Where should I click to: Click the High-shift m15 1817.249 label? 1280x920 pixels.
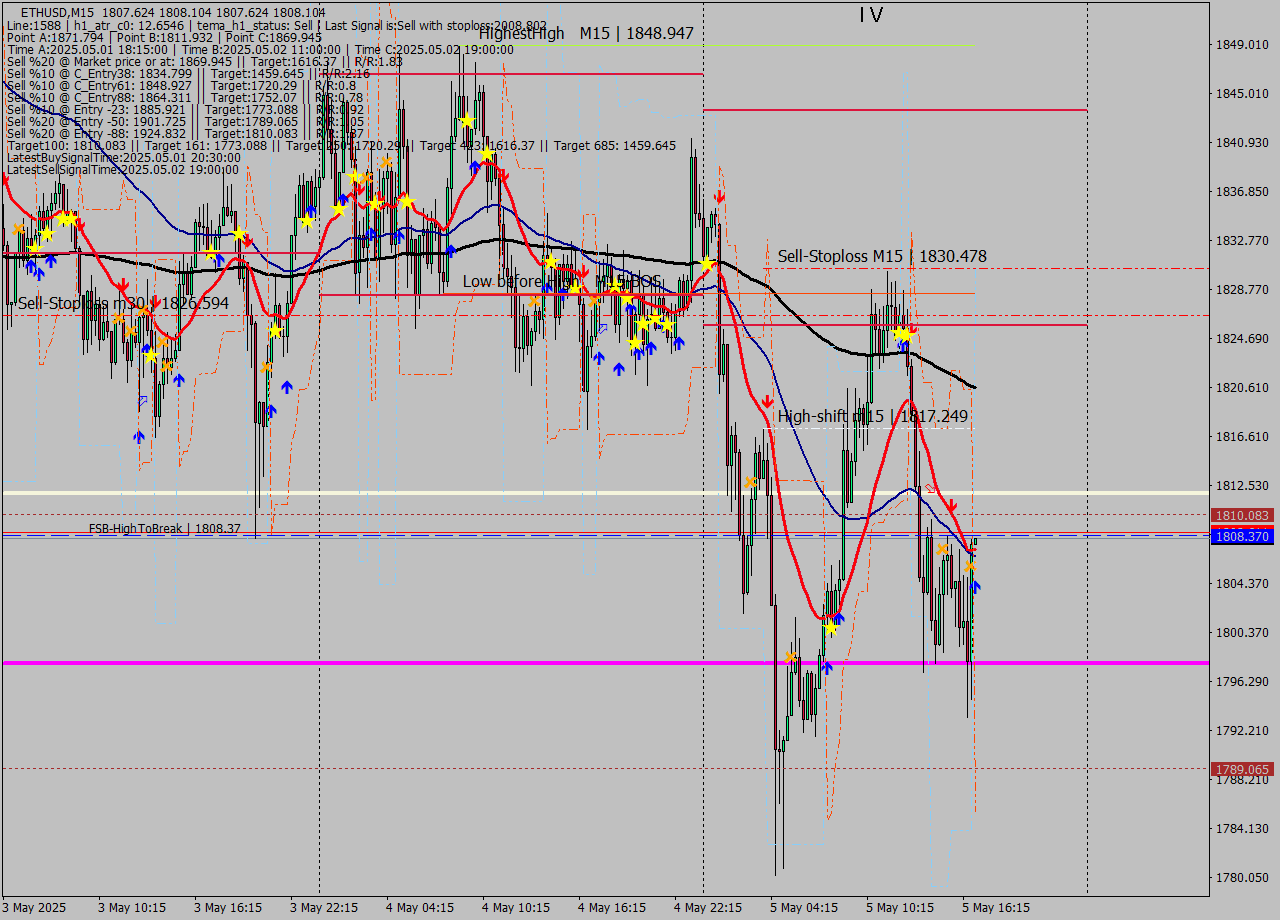click(872, 416)
